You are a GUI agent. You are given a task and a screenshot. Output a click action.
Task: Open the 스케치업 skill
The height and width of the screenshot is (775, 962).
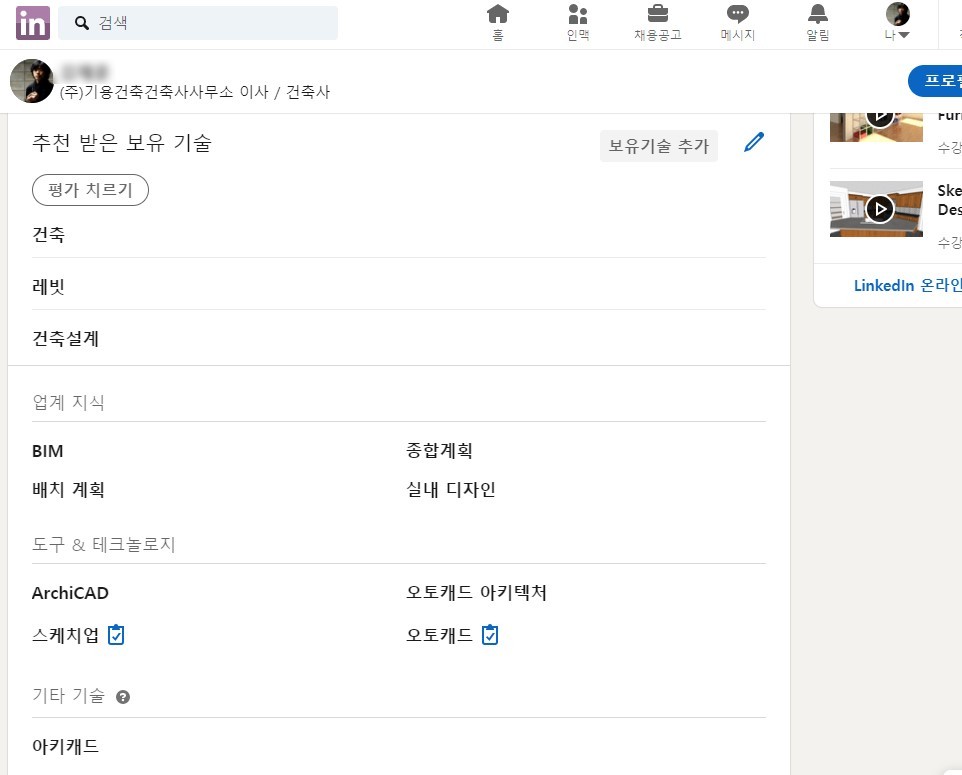click(66, 635)
